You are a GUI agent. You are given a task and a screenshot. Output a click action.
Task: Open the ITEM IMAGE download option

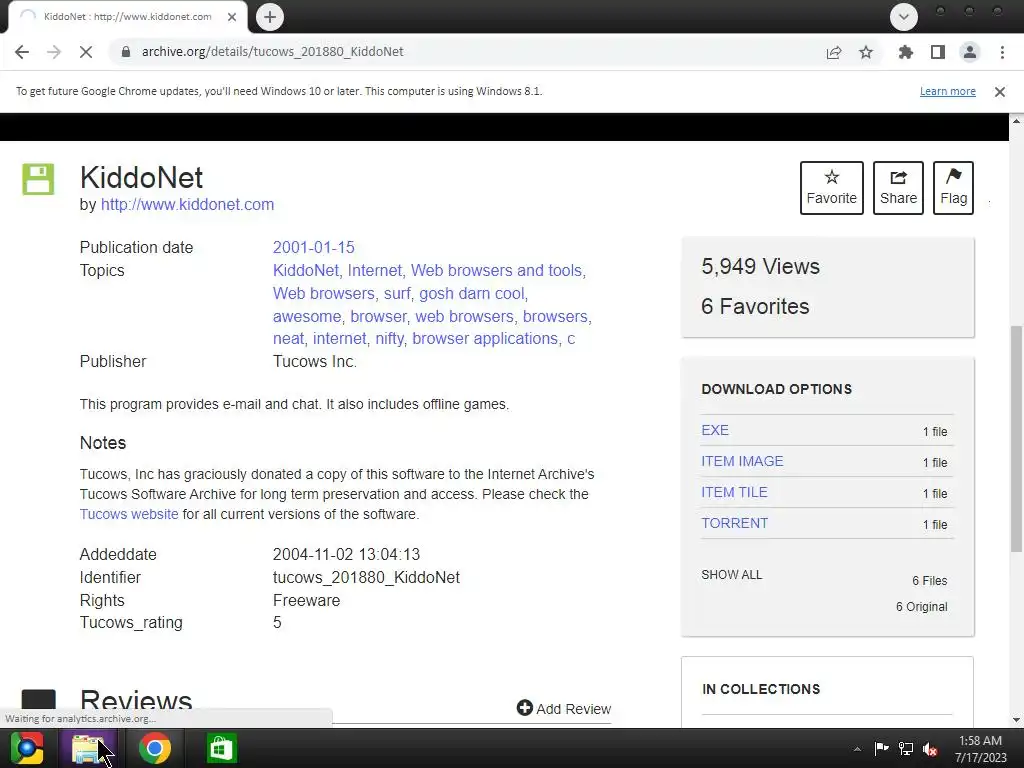pos(742,461)
